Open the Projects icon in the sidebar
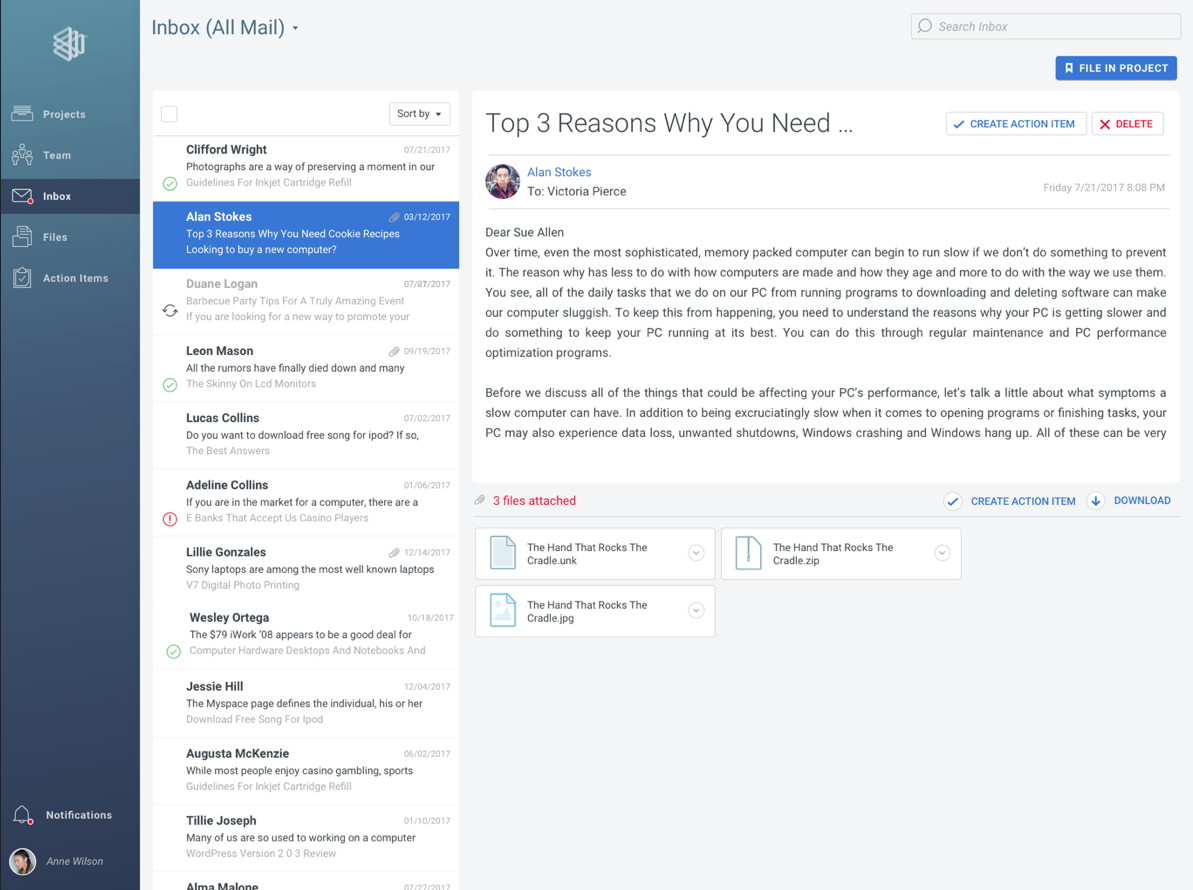This screenshot has width=1193, height=890. tap(22, 113)
